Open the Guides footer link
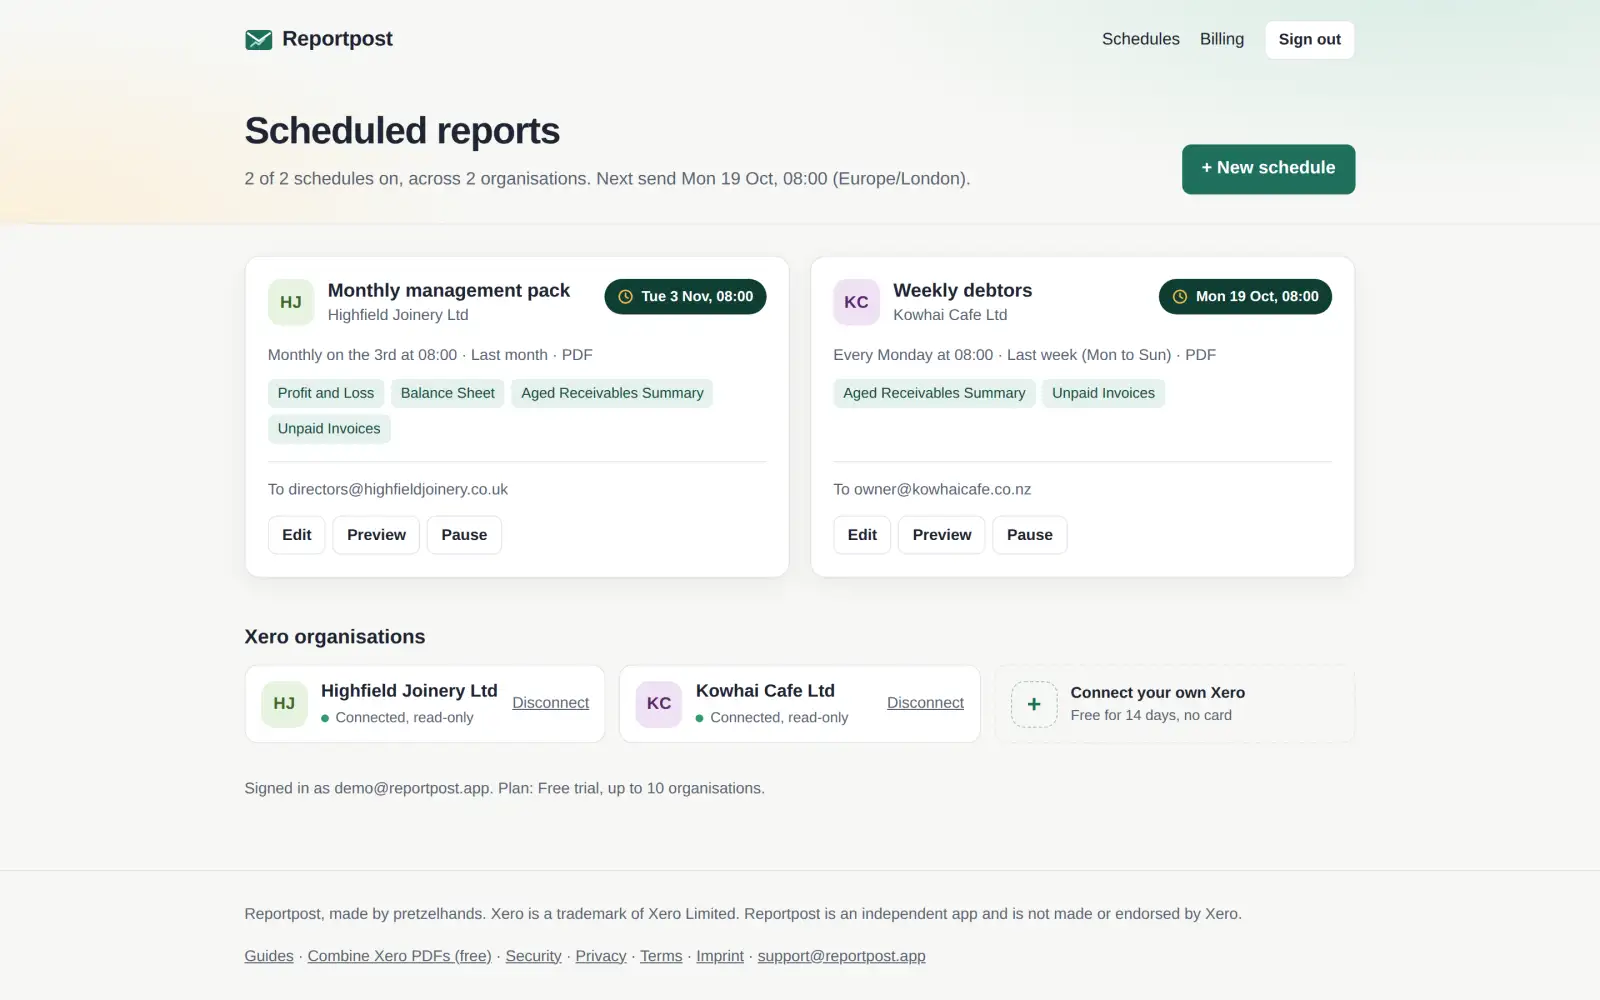 [x=269, y=956]
